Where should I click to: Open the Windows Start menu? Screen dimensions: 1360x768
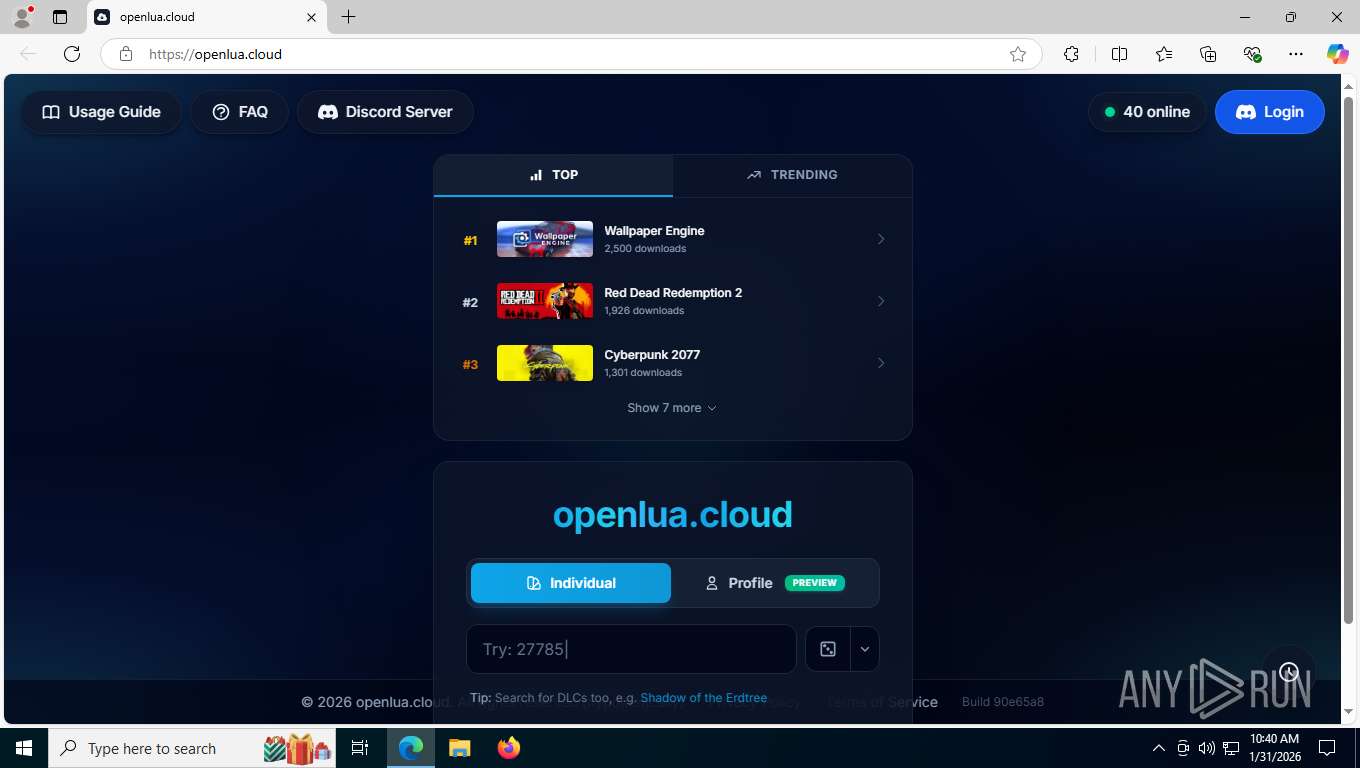(x=23, y=748)
